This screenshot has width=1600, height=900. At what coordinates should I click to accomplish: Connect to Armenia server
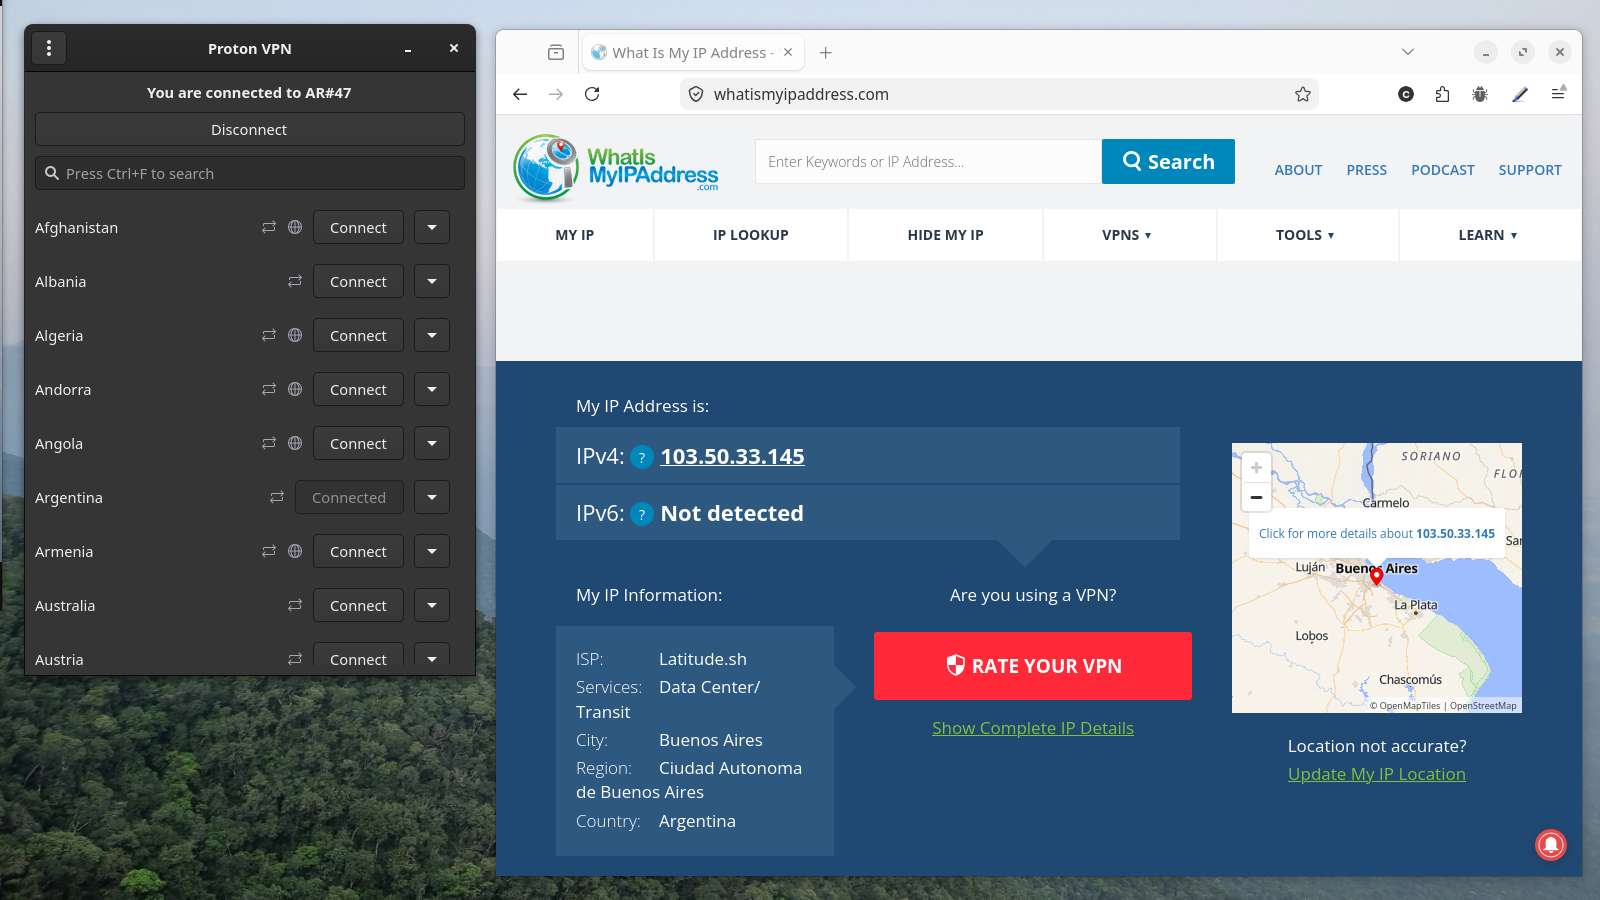(x=358, y=551)
